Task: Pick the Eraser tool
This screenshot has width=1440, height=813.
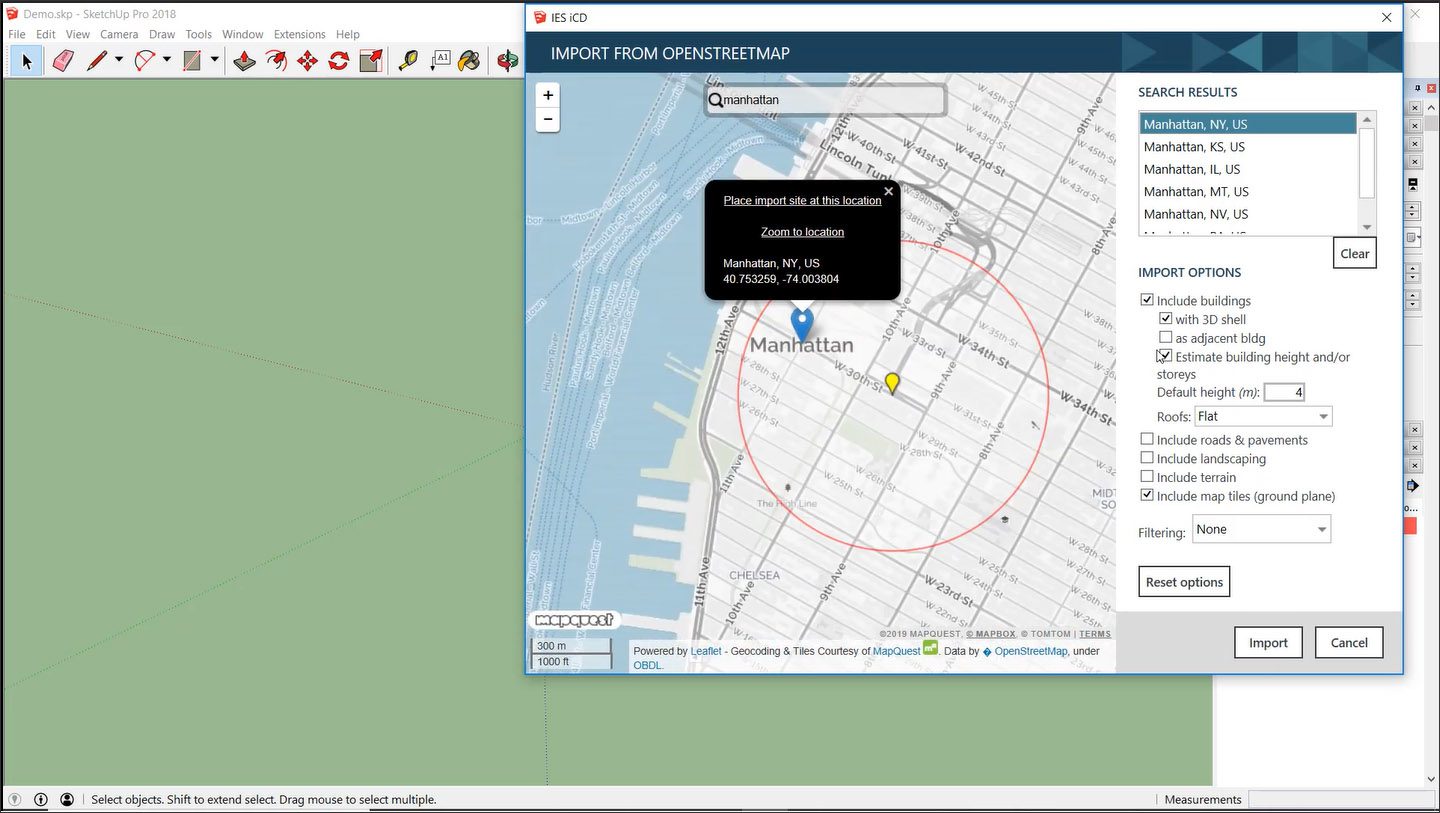Action: coord(62,61)
